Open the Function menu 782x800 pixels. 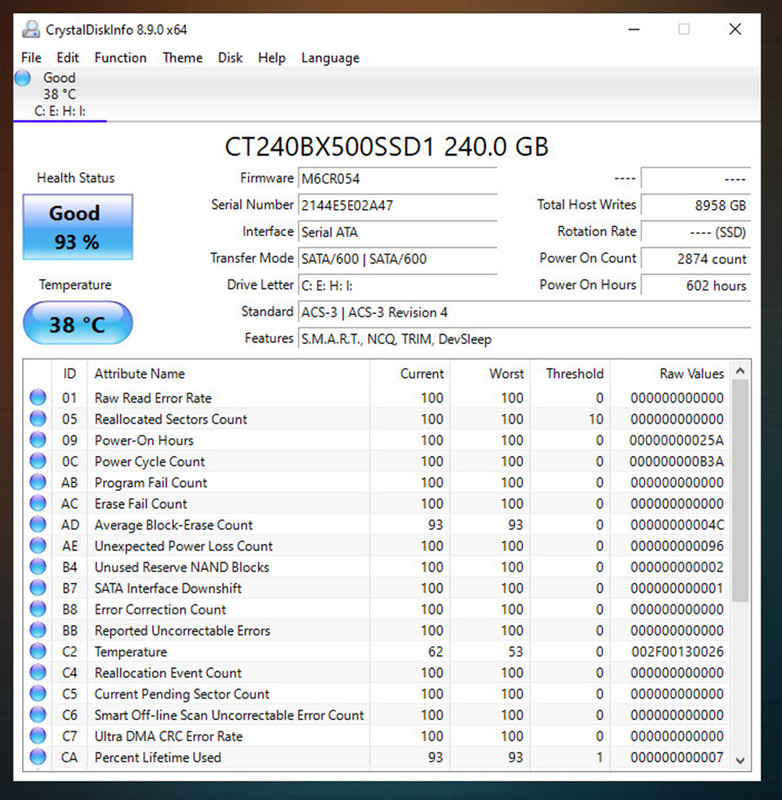(120, 58)
